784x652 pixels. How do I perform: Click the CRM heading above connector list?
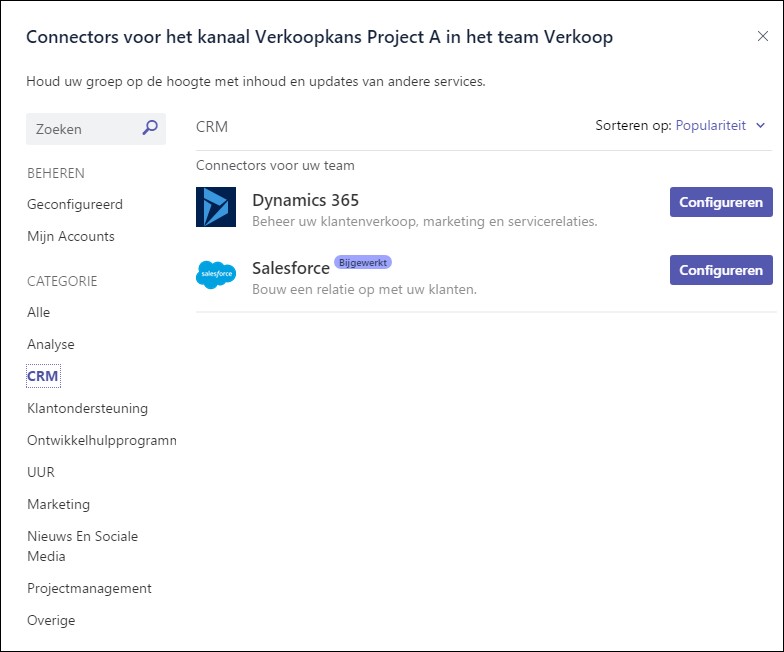coord(212,127)
